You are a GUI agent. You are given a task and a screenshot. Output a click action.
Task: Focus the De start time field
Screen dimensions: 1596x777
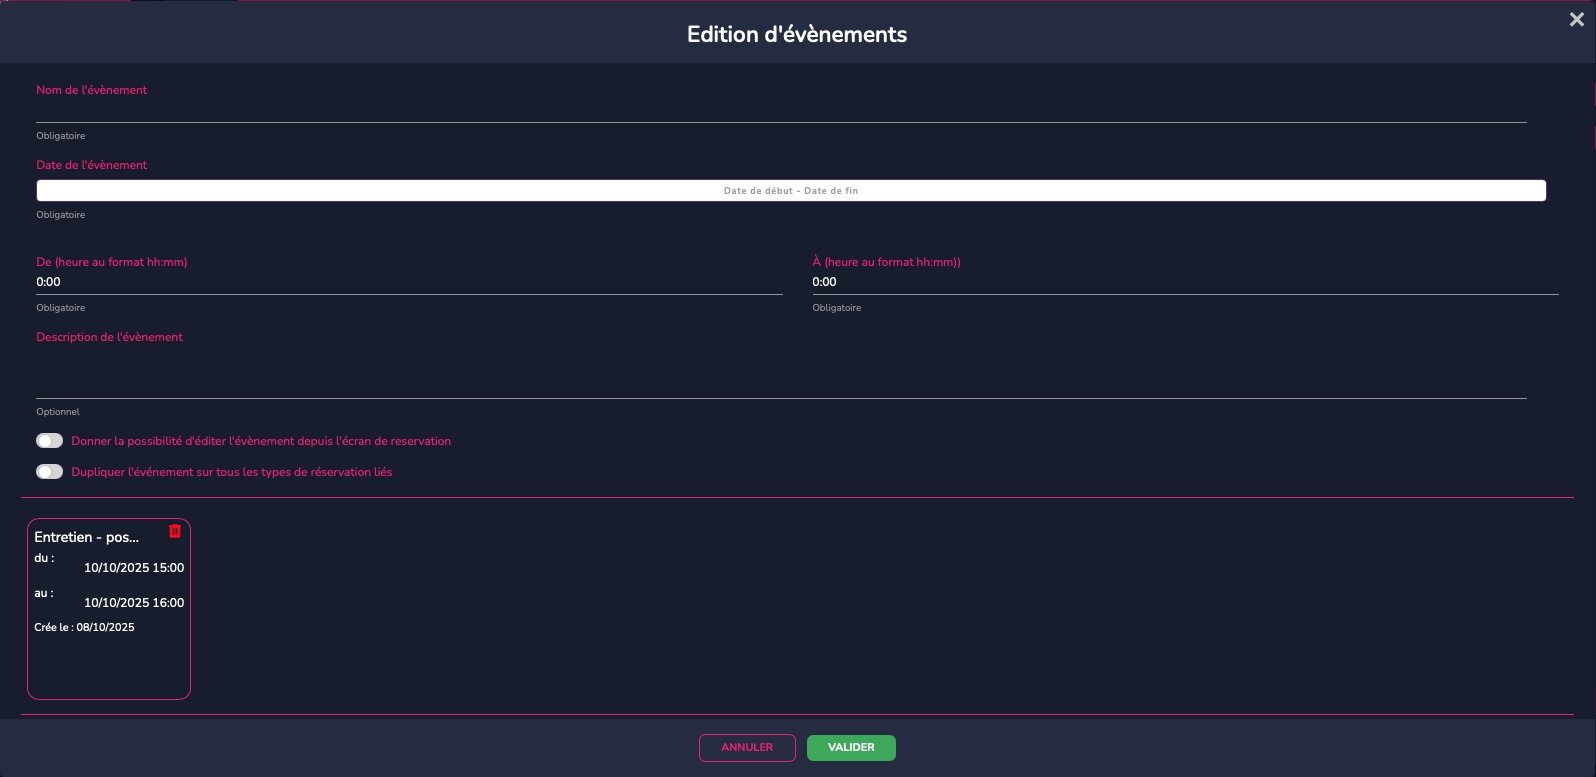(408, 282)
